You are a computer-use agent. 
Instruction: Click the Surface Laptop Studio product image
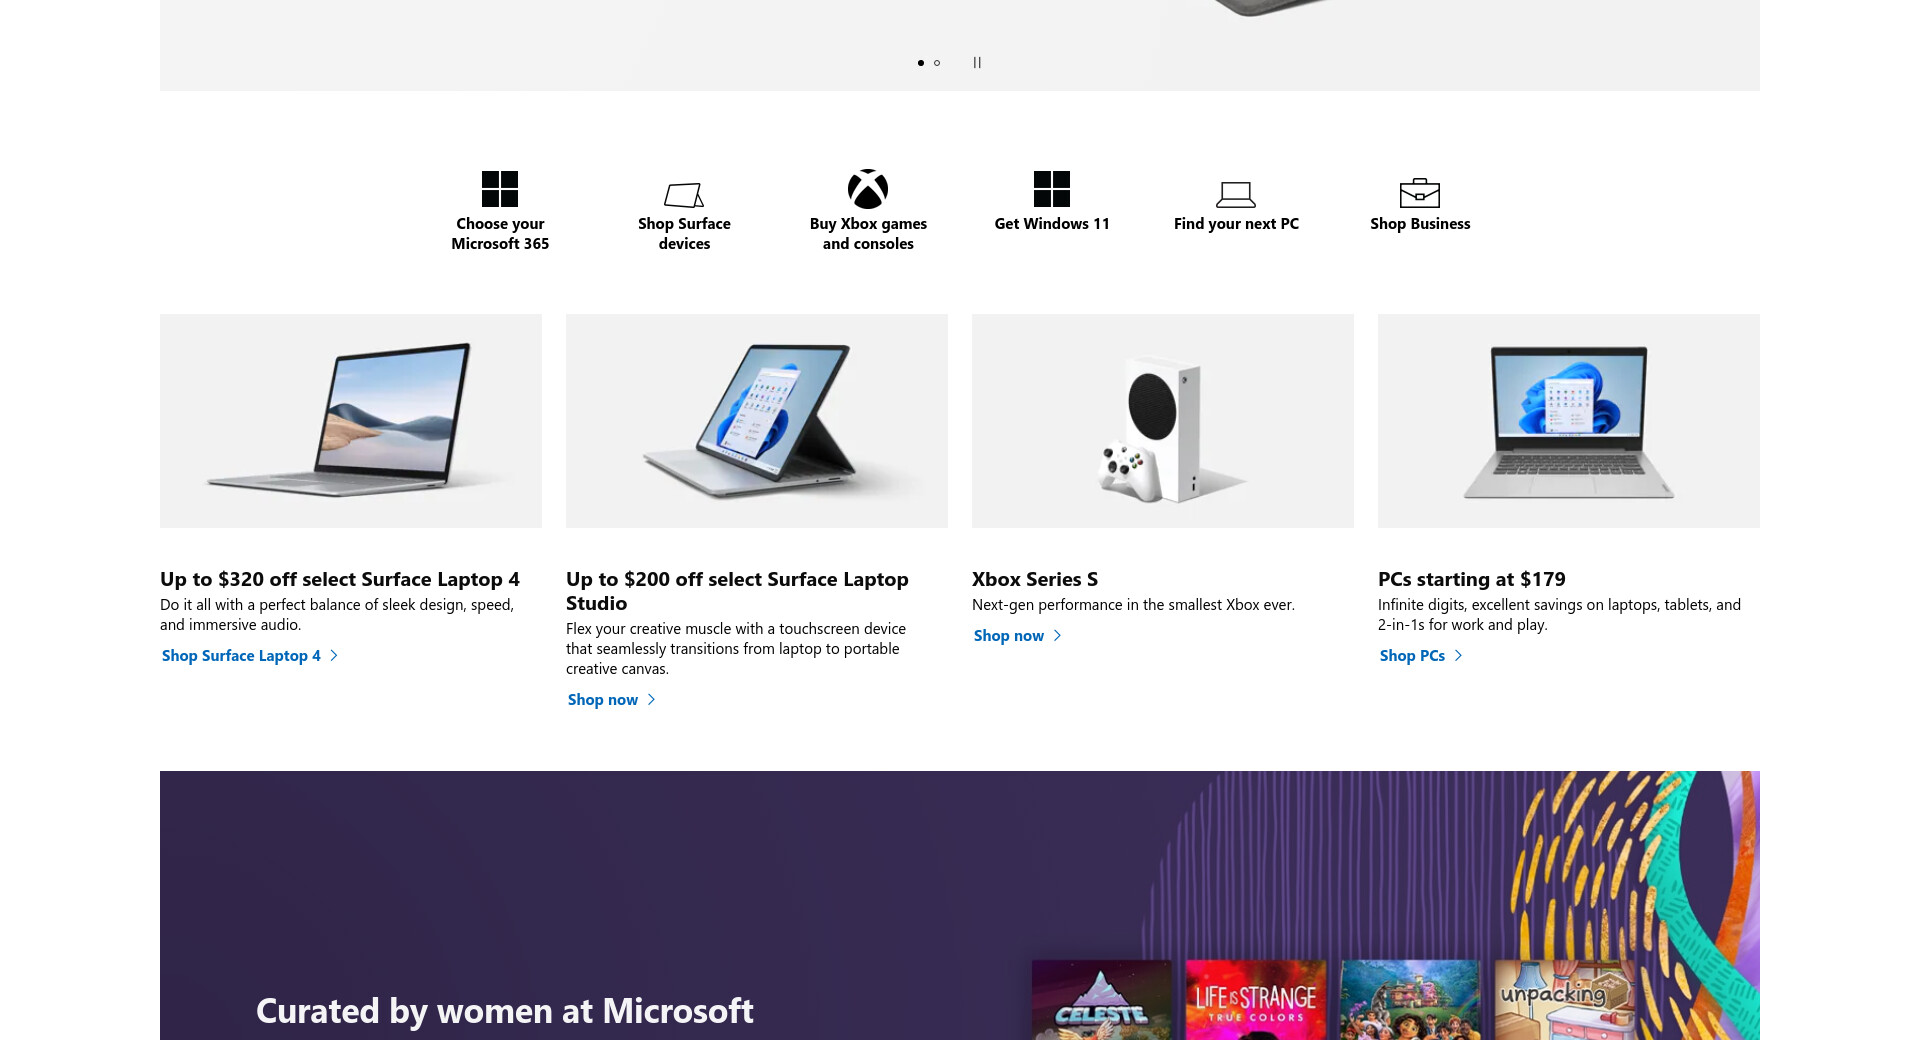(757, 421)
